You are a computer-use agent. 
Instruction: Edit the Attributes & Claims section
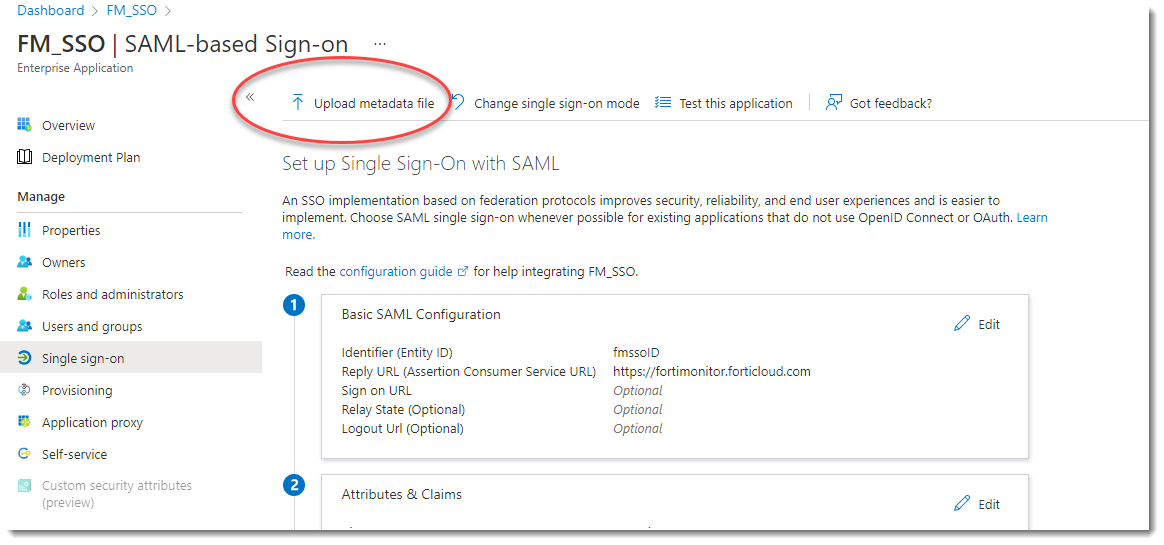977,504
